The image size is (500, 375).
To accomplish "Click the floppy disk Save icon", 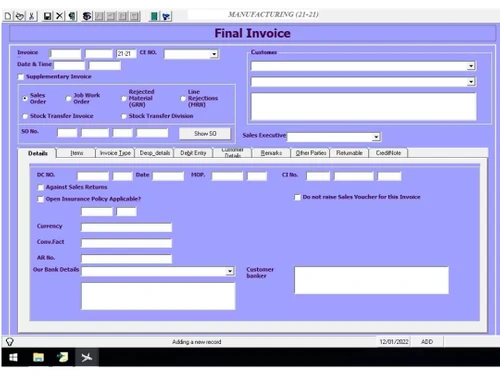I will coord(48,16).
